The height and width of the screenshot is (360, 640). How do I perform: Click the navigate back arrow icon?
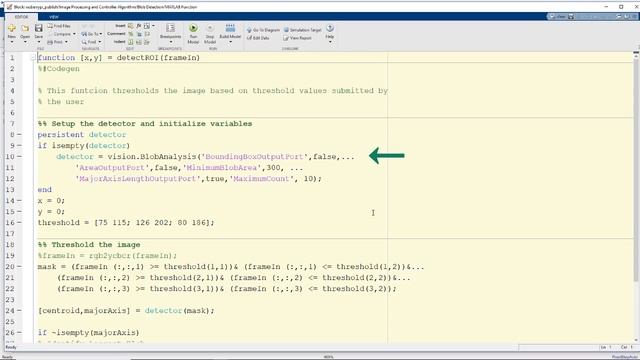[x=84, y=26]
